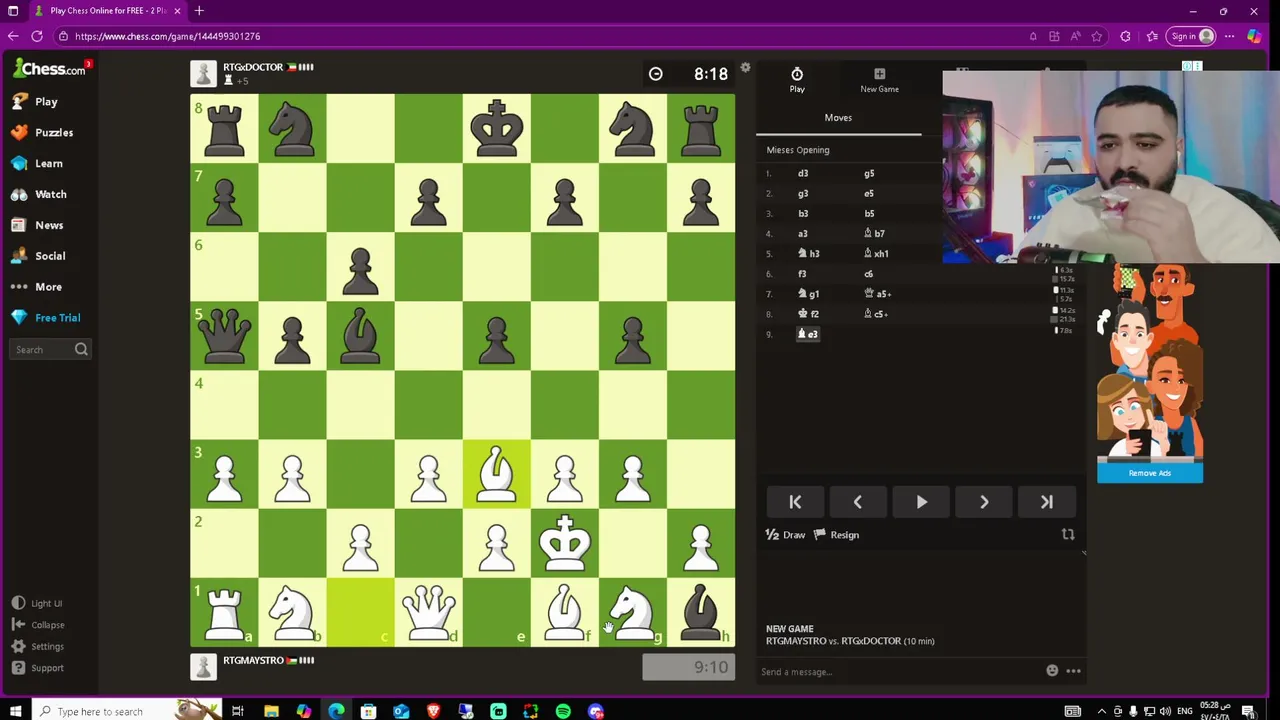
Task: Add this page to favorites
Action: tap(1097, 36)
